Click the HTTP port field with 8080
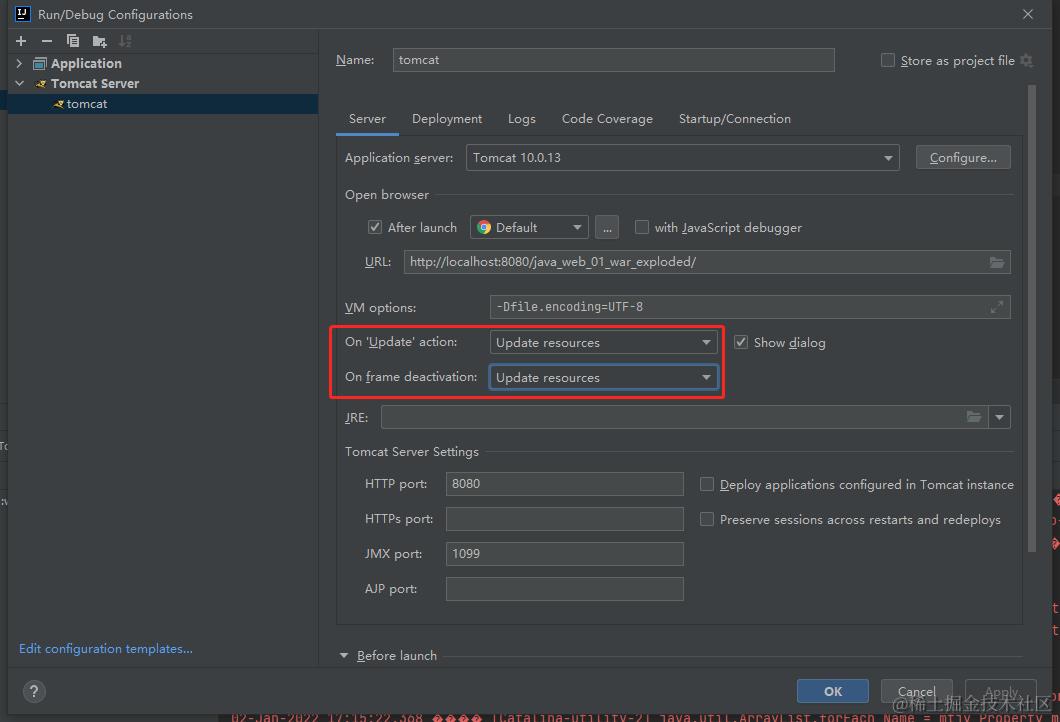Viewport: 1060px width, 722px height. click(x=564, y=484)
